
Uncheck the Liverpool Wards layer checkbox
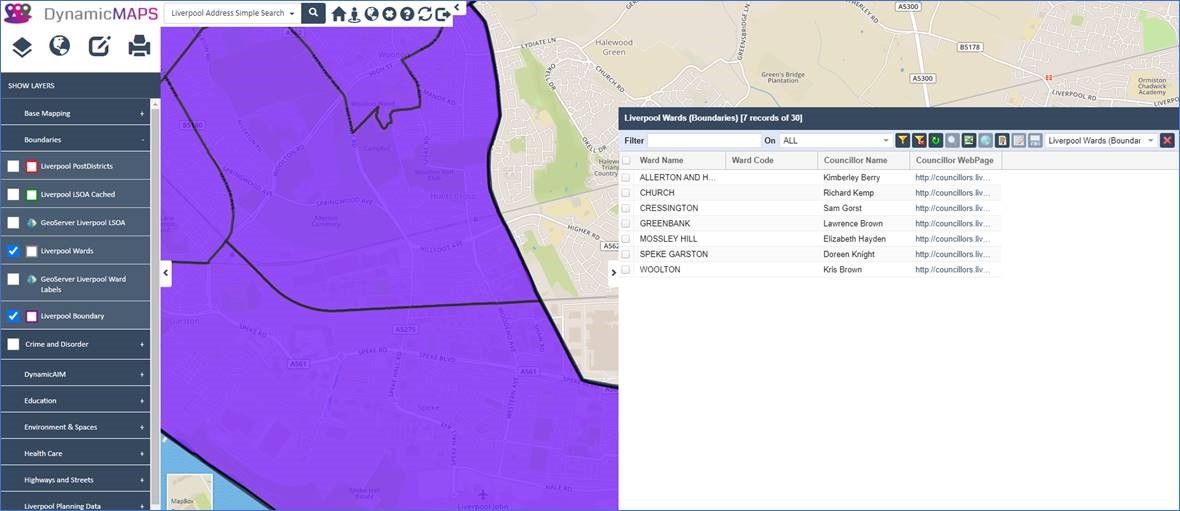pyautogui.click(x=14, y=251)
